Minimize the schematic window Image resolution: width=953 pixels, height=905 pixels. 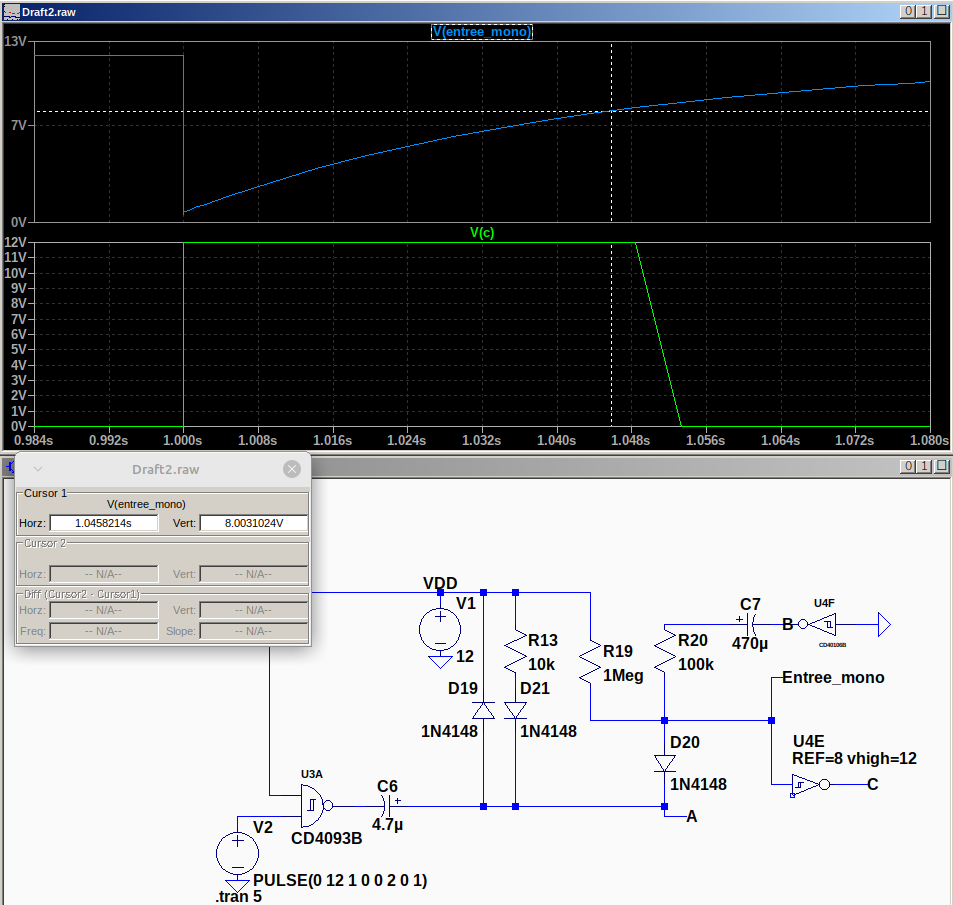(907, 466)
